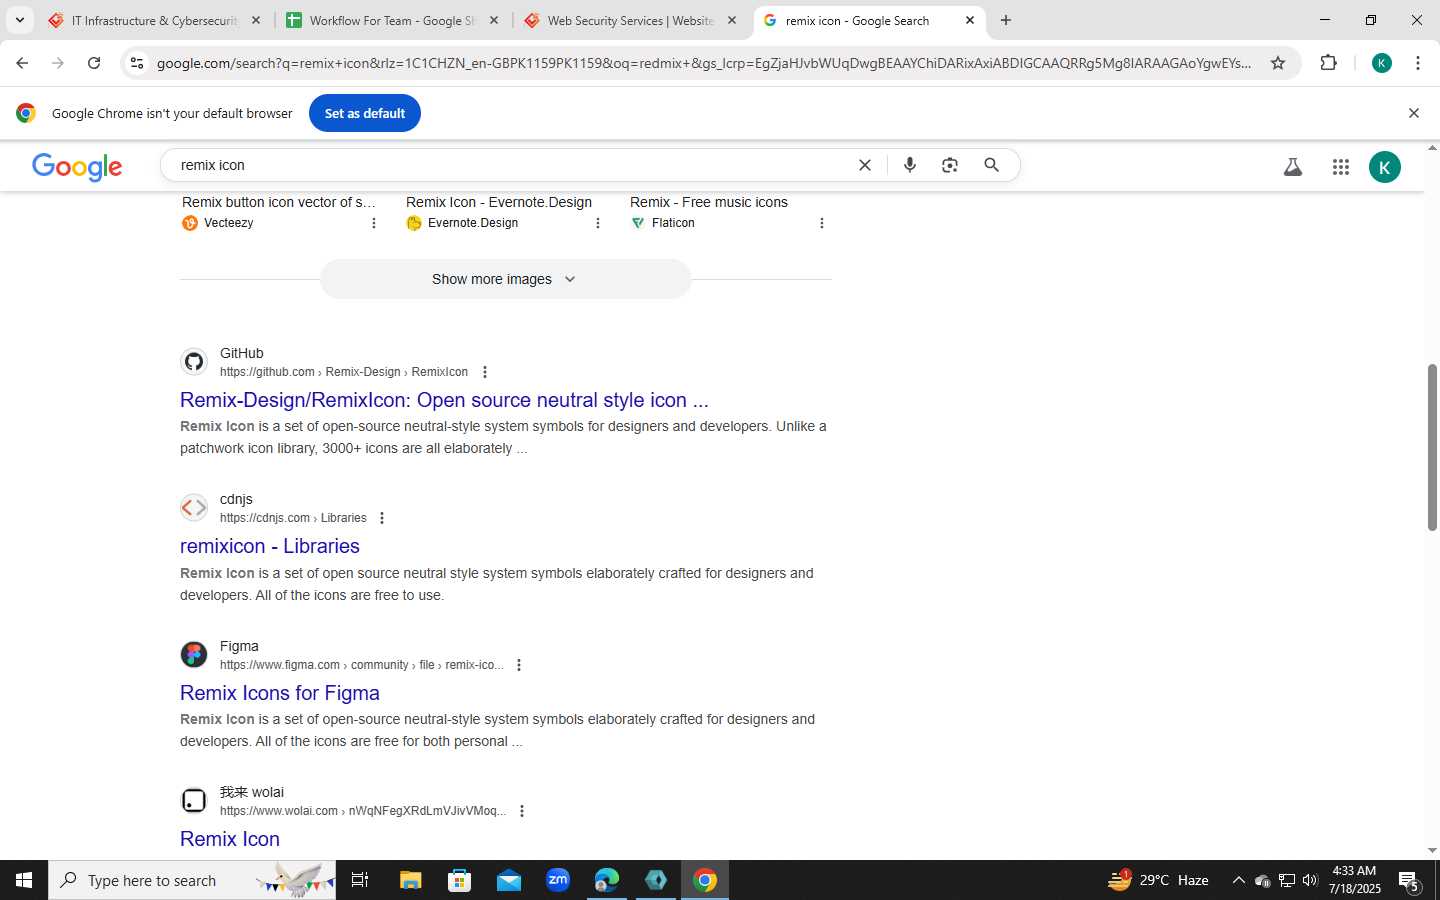Open site information icon in address bar
The height and width of the screenshot is (900, 1440).
[x=137, y=63]
